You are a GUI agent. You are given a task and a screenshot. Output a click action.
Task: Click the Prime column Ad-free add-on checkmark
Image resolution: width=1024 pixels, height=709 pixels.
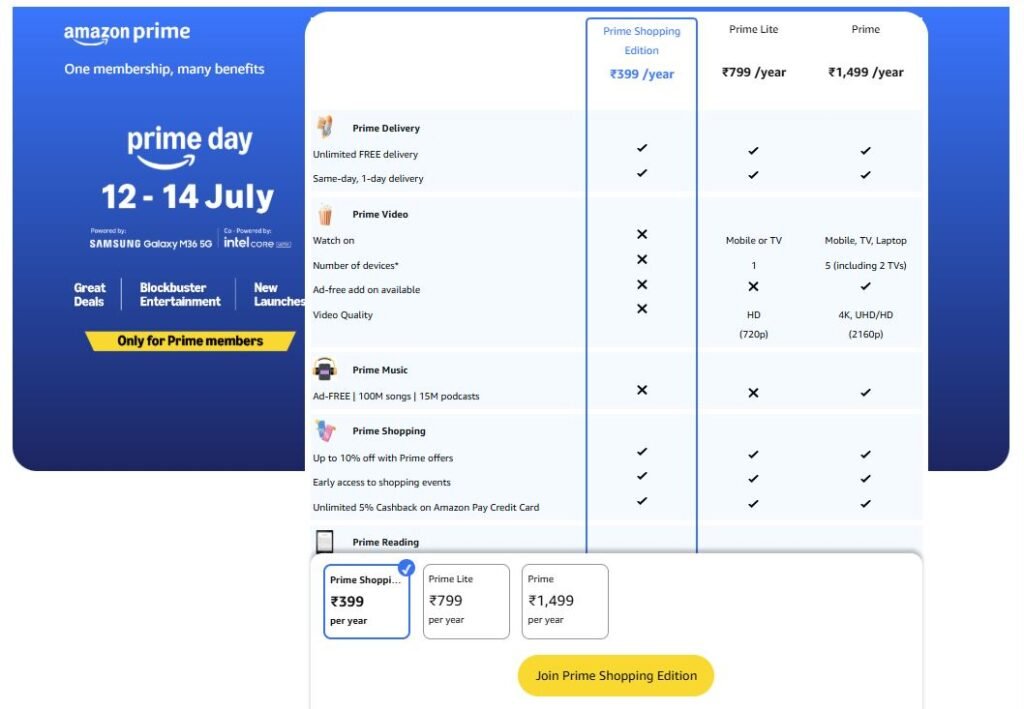[865, 286]
